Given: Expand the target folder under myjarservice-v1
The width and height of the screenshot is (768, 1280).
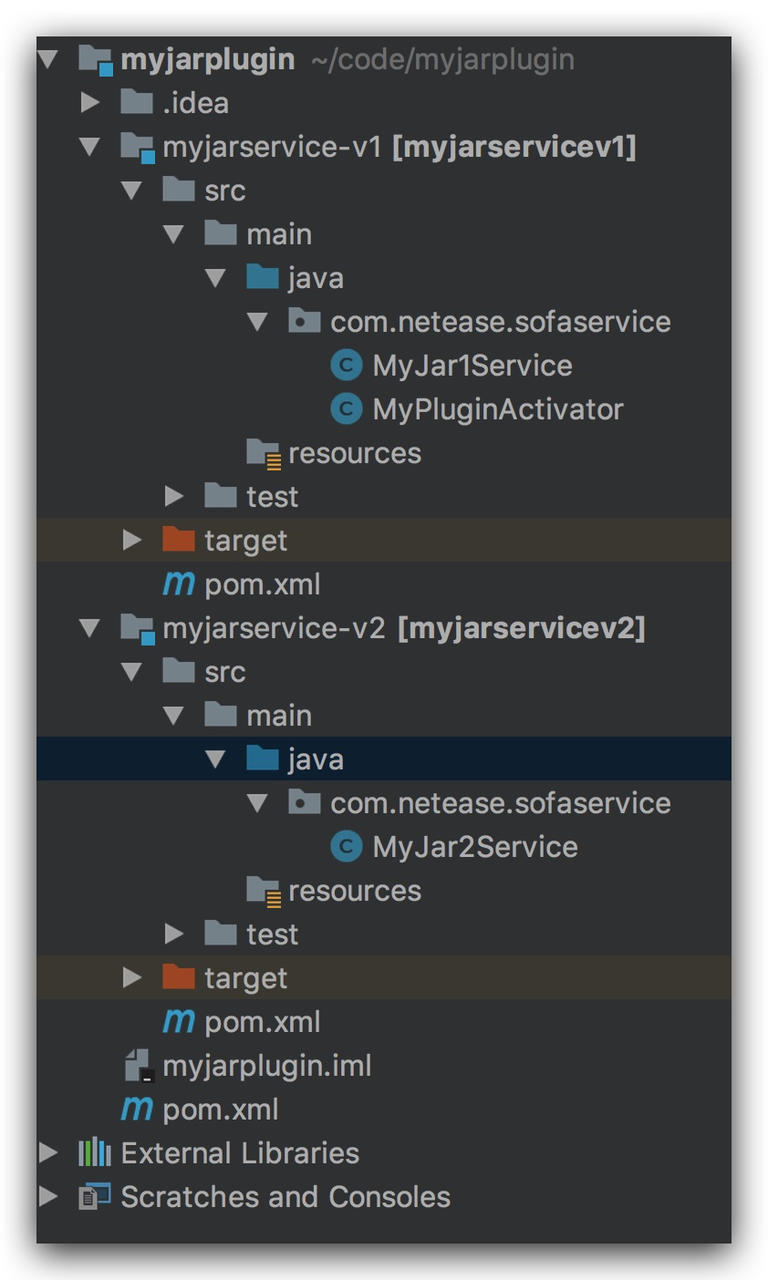Looking at the screenshot, I should pos(131,540).
